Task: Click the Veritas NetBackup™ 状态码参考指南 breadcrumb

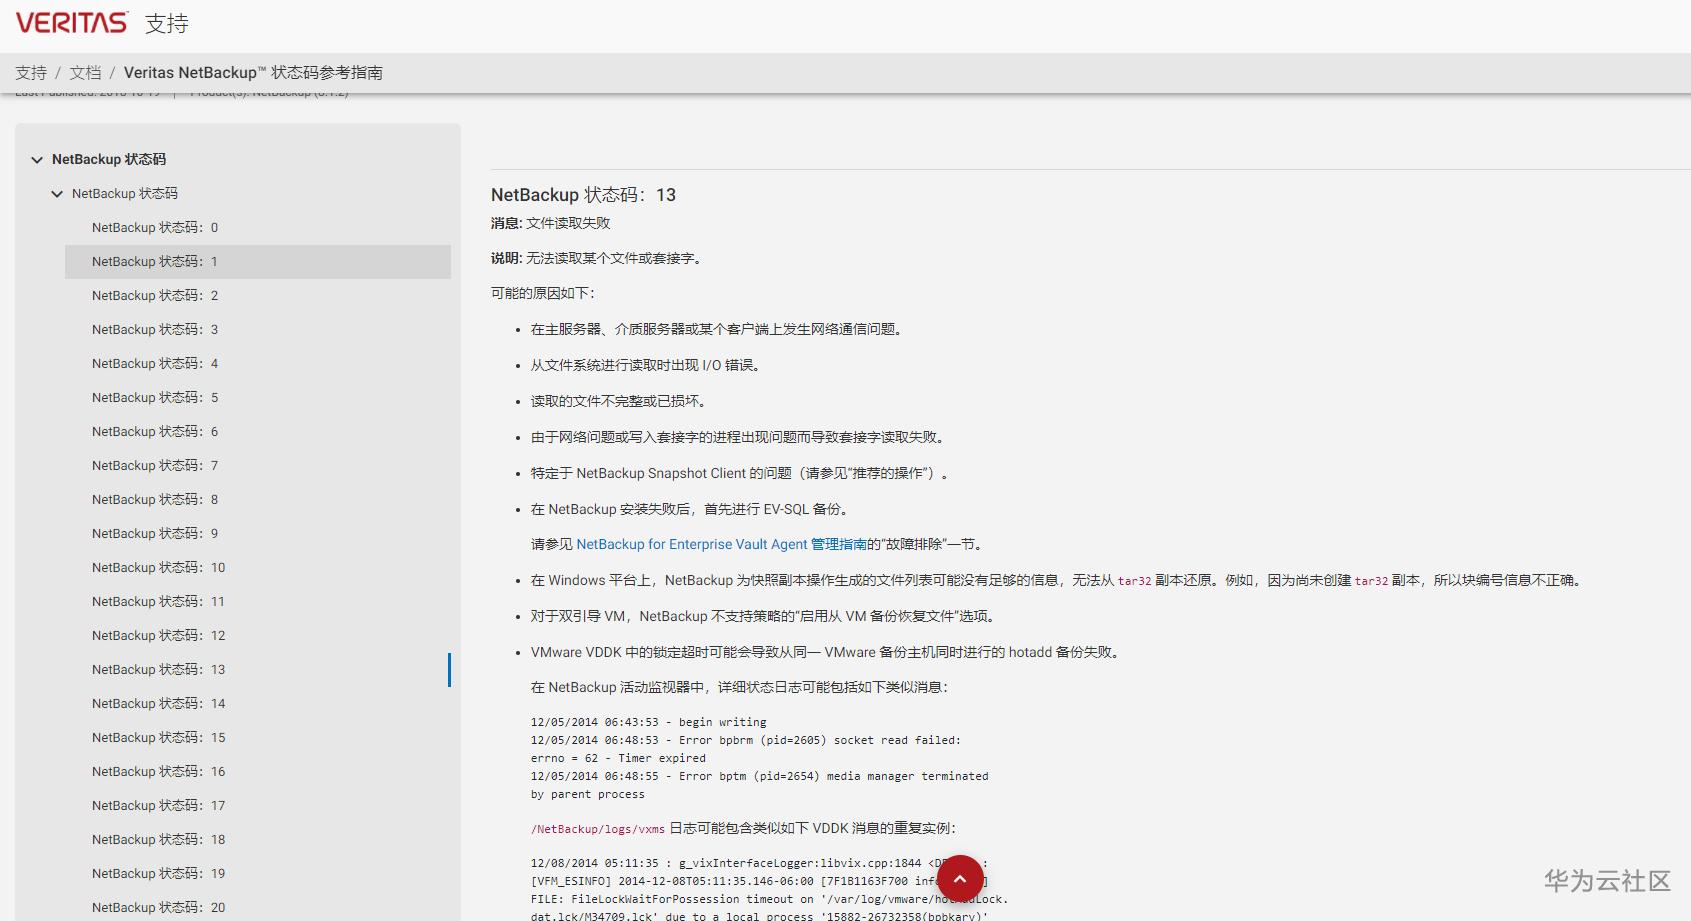Action: pyautogui.click(x=255, y=72)
